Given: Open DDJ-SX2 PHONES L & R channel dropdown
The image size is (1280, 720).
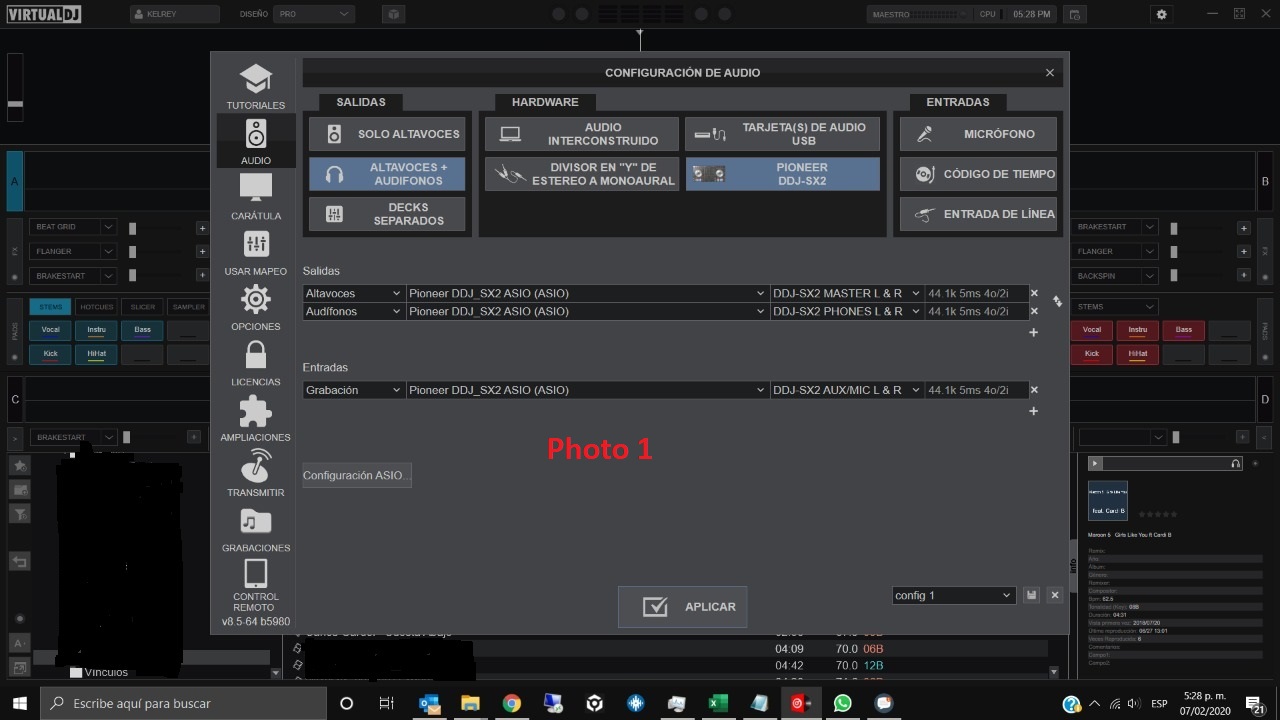Looking at the screenshot, I should click(x=847, y=311).
